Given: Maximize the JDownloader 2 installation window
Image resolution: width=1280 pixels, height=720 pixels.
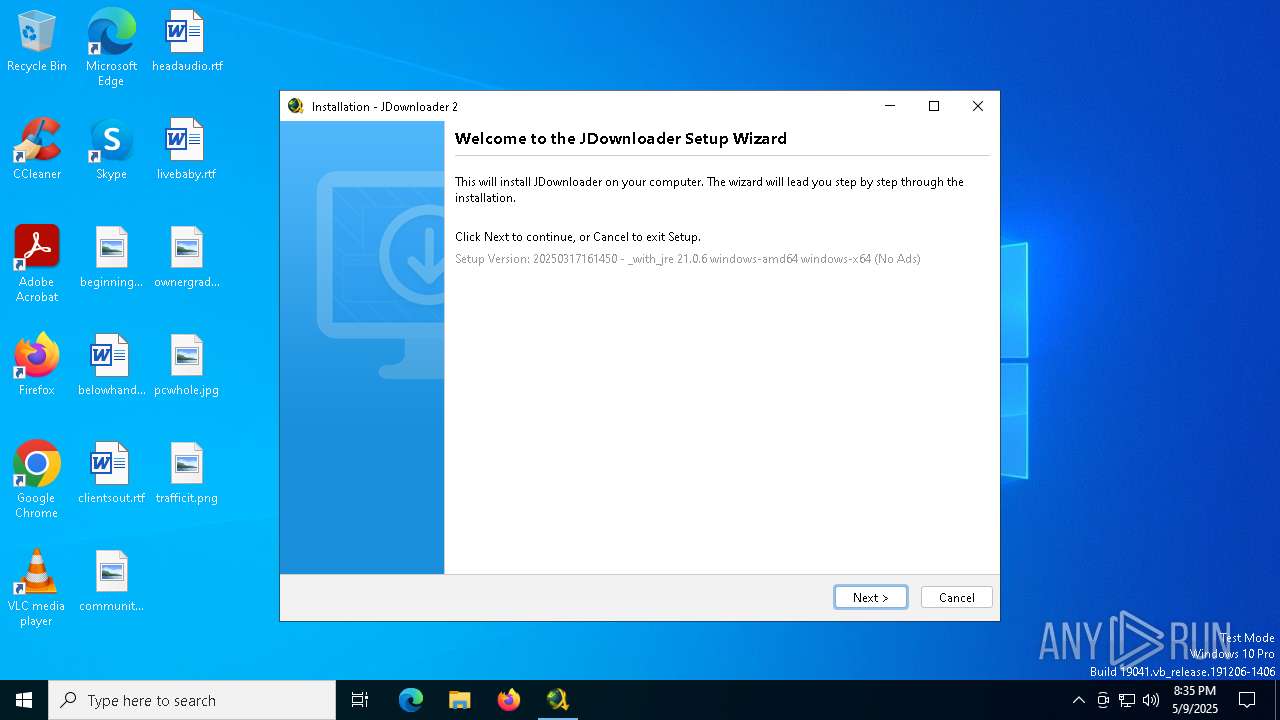Looking at the screenshot, I should point(934,106).
